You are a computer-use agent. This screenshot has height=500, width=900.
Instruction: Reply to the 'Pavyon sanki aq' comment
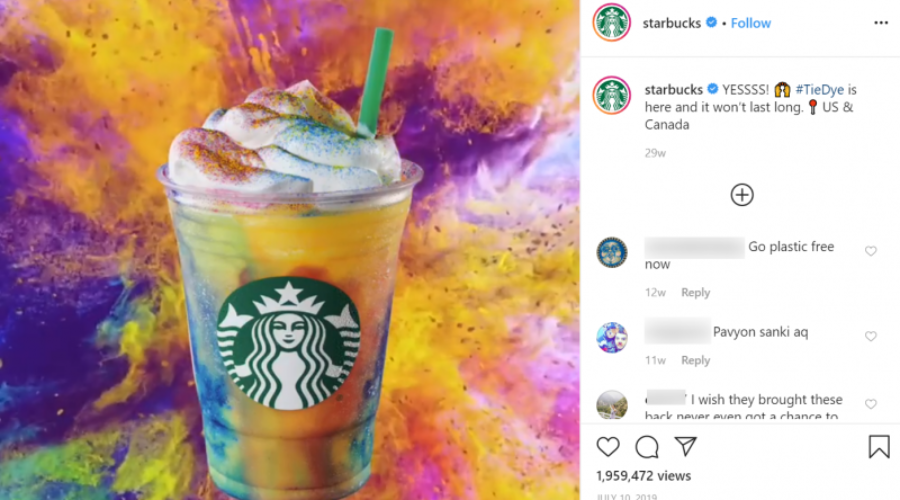click(x=696, y=360)
